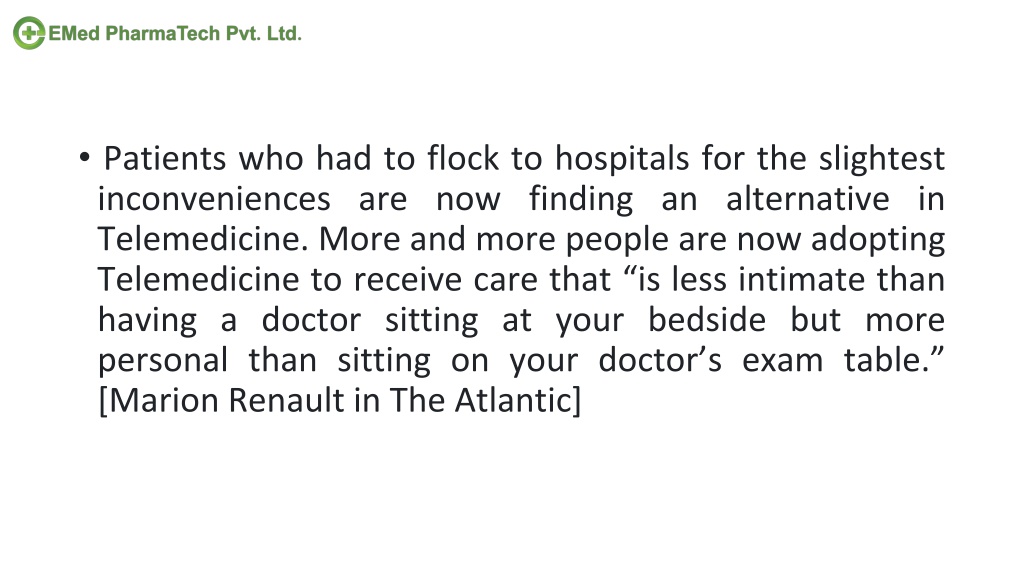Click the word Telemedicine followed by a period
The width and height of the screenshot is (1024, 576).
click(203, 239)
